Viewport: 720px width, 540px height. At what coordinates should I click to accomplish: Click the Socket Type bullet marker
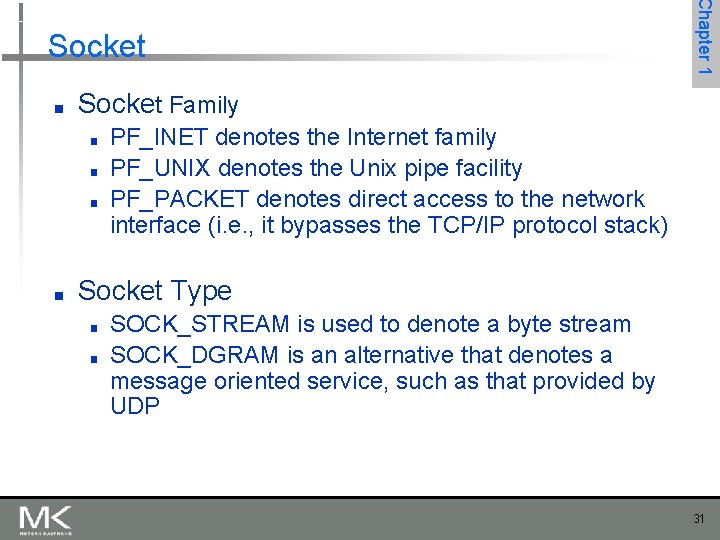(59, 296)
